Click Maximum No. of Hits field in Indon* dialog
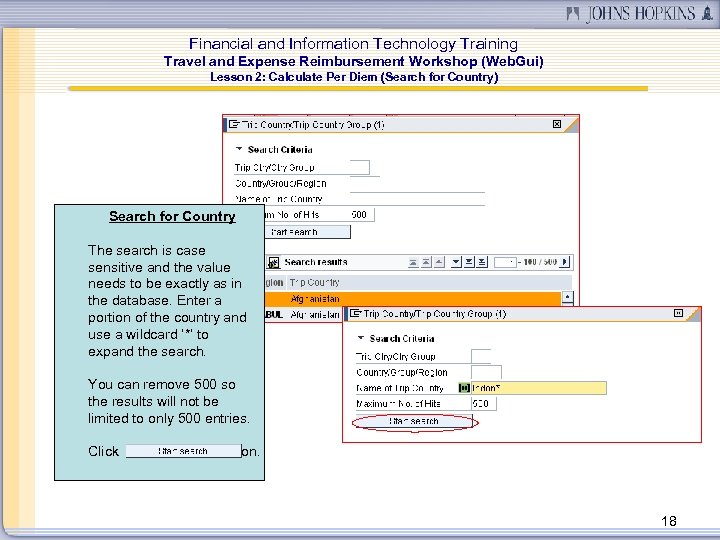Screen dimensions: 720x540 pyautogui.click(x=484, y=404)
